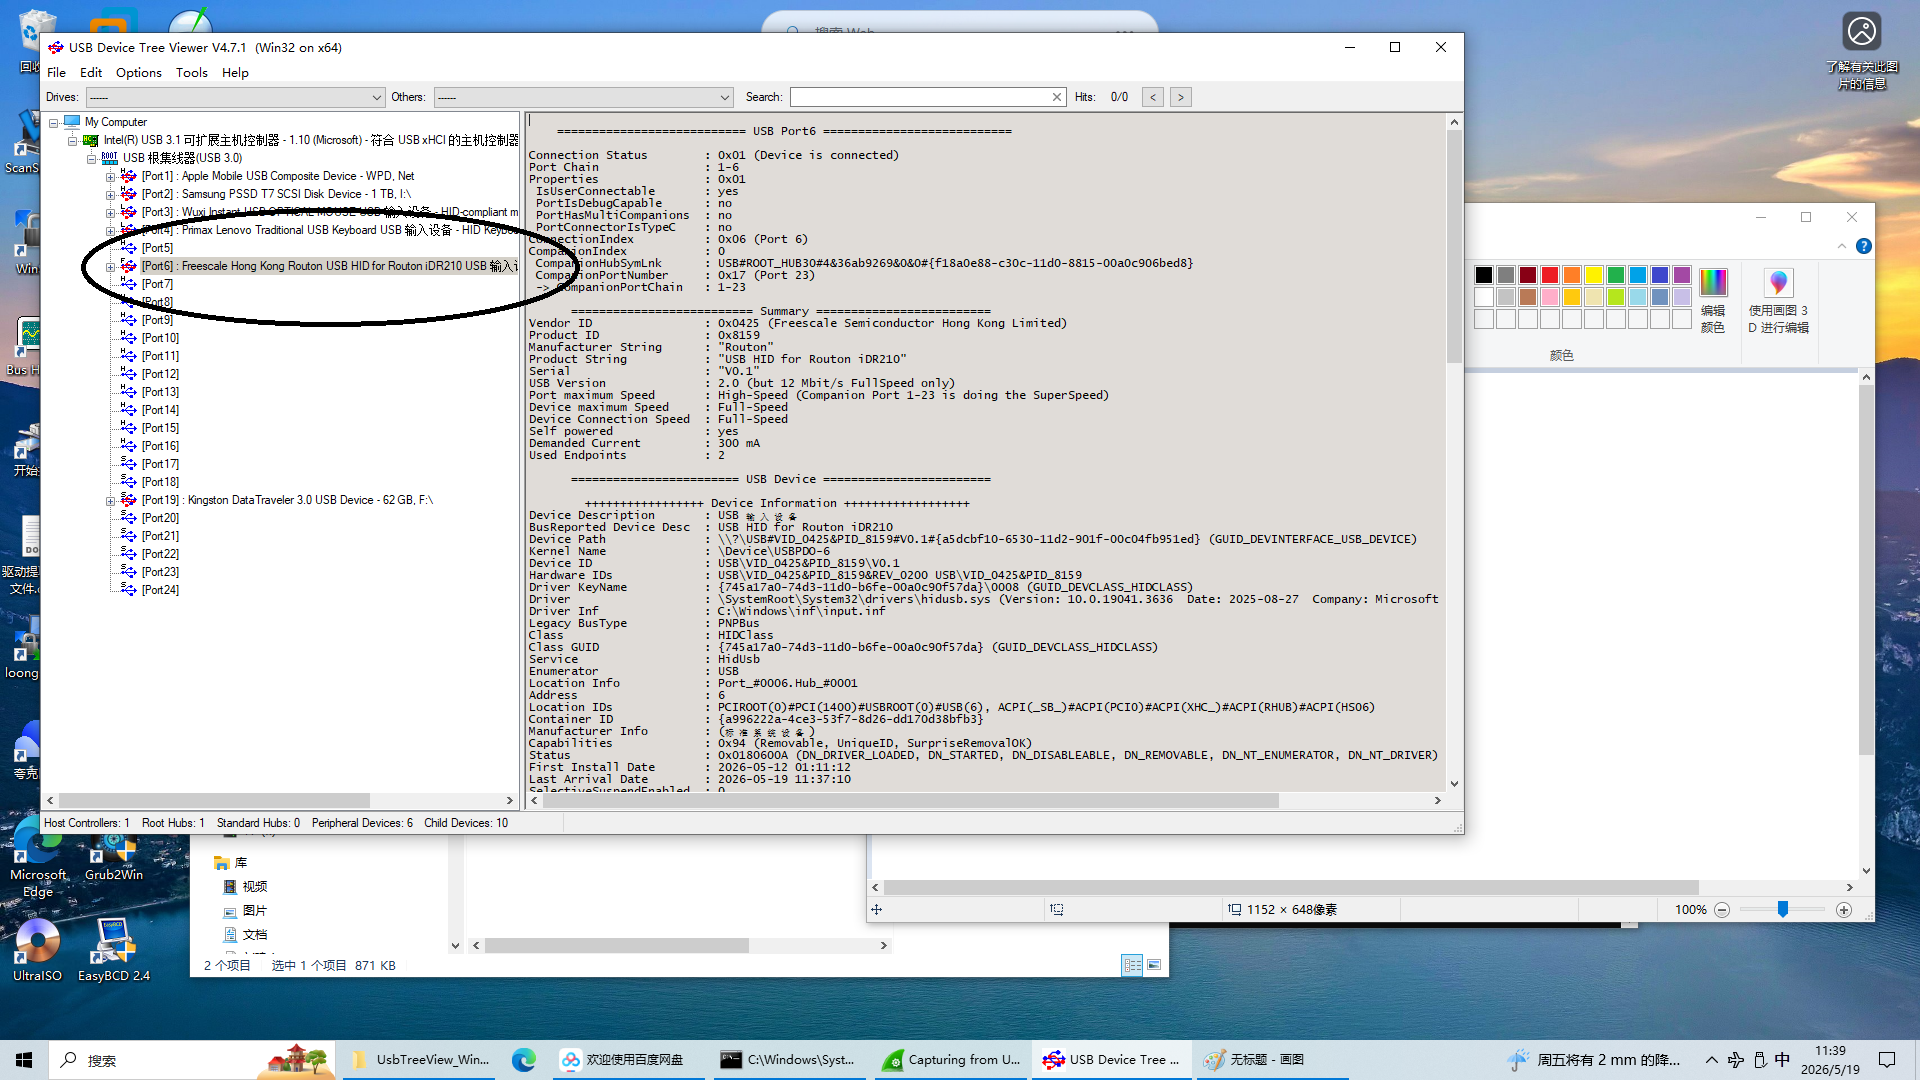Collapse the Paint ribbon with chevron
The height and width of the screenshot is (1080, 1920).
click(1842, 246)
